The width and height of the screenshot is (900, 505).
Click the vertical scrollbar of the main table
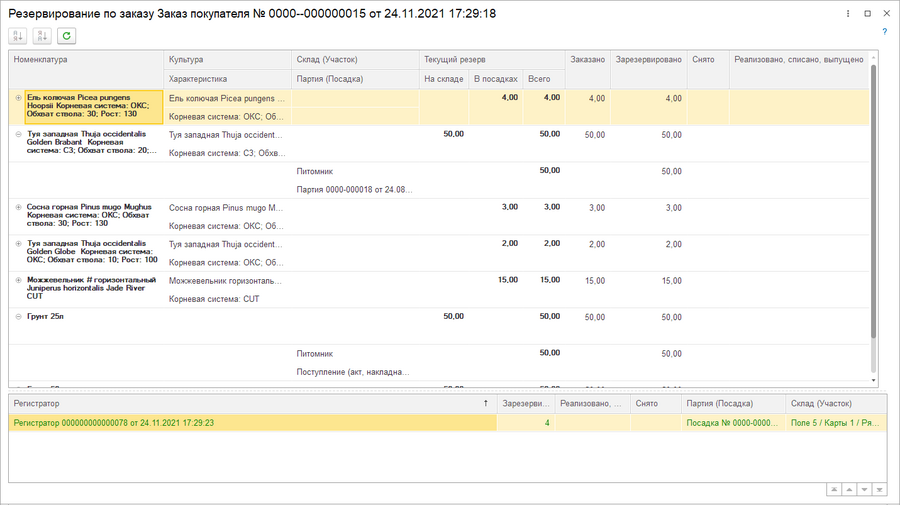tap(875, 200)
